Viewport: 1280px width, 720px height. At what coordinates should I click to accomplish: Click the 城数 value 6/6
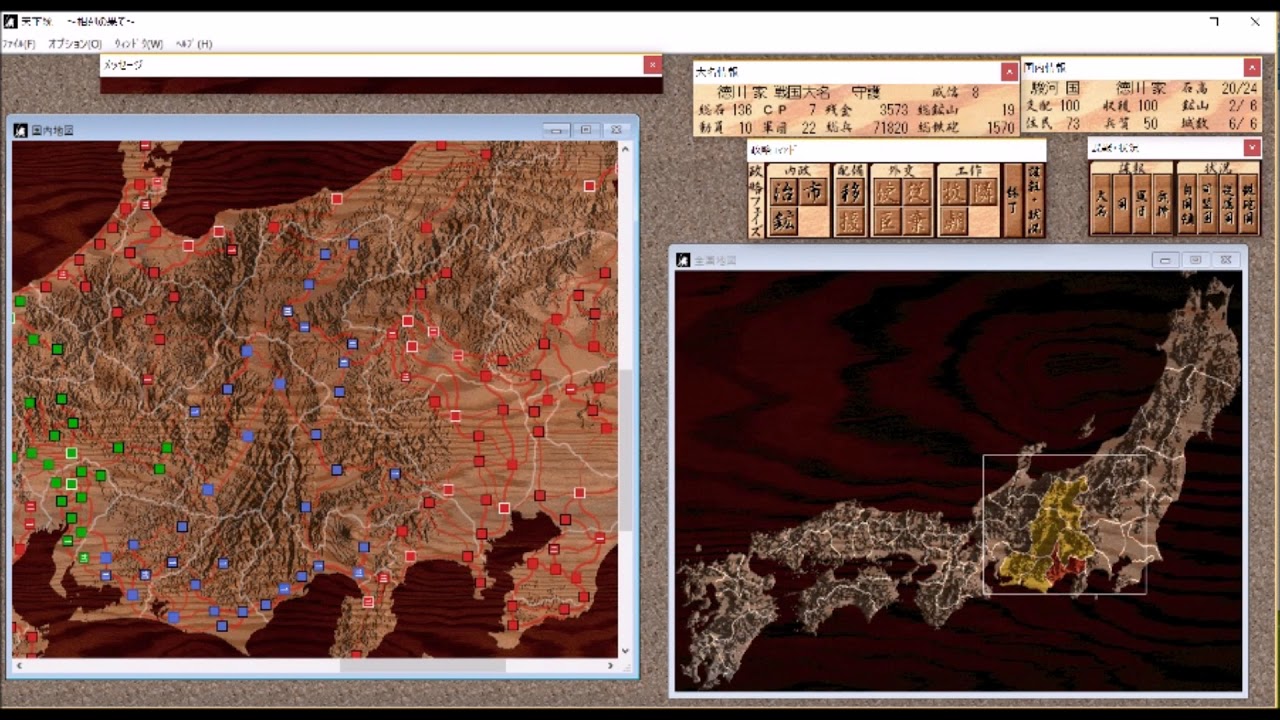click(1243, 124)
